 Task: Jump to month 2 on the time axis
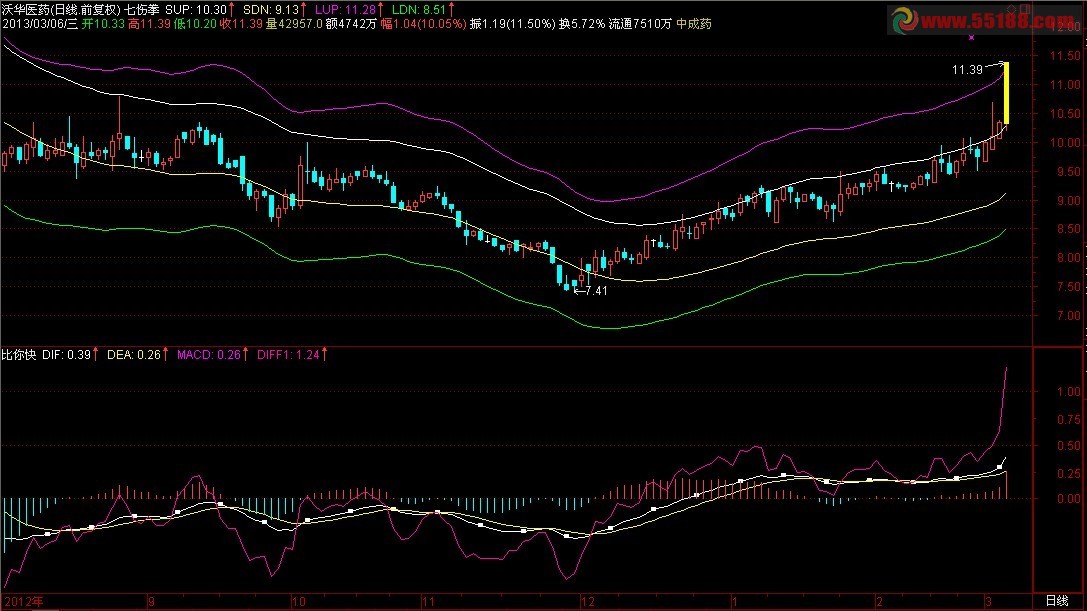pos(879,601)
